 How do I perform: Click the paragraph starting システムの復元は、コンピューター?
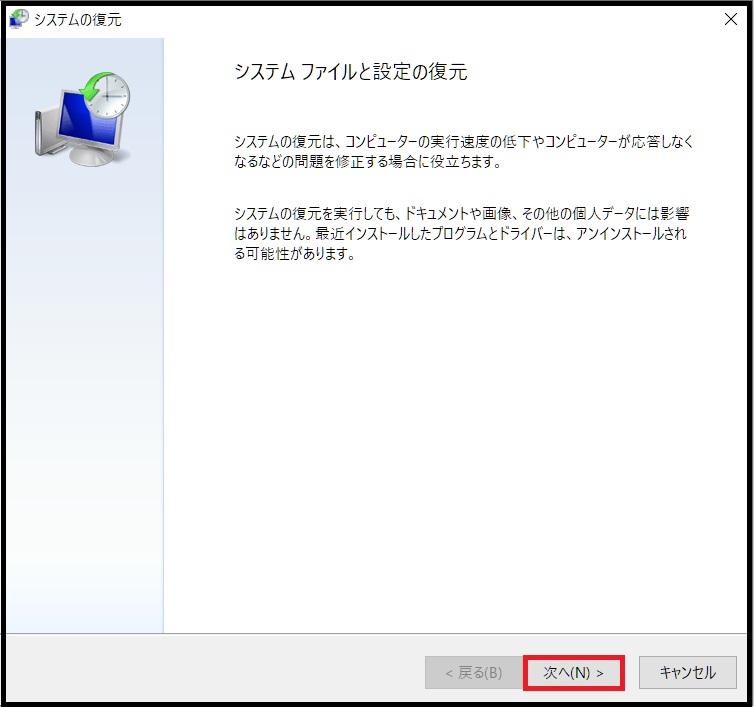pos(464,152)
